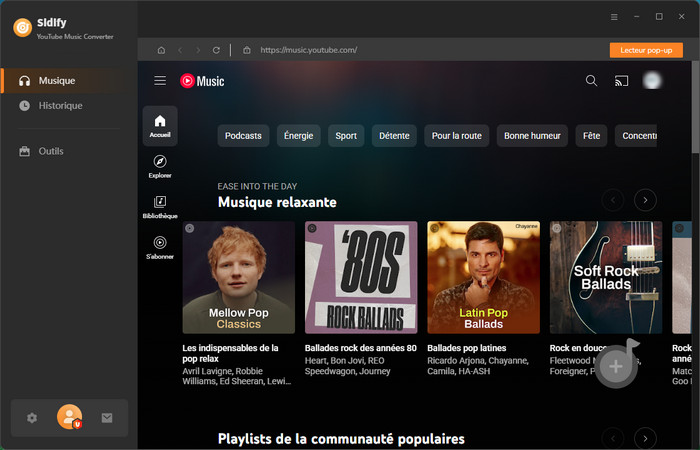Select the Énergie chip
Image resolution: width=700 pixels, height=450 pixels.
coord(298,136)
